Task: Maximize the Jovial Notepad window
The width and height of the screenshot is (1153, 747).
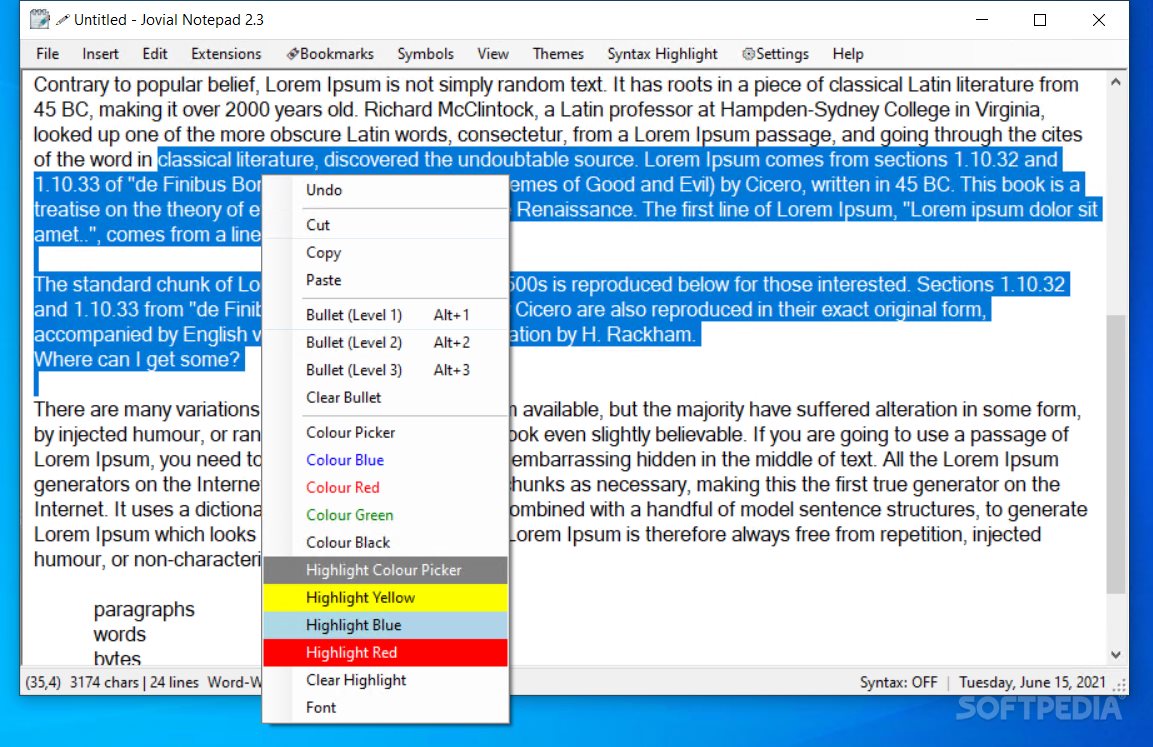Action: [x=1040, y=20]
